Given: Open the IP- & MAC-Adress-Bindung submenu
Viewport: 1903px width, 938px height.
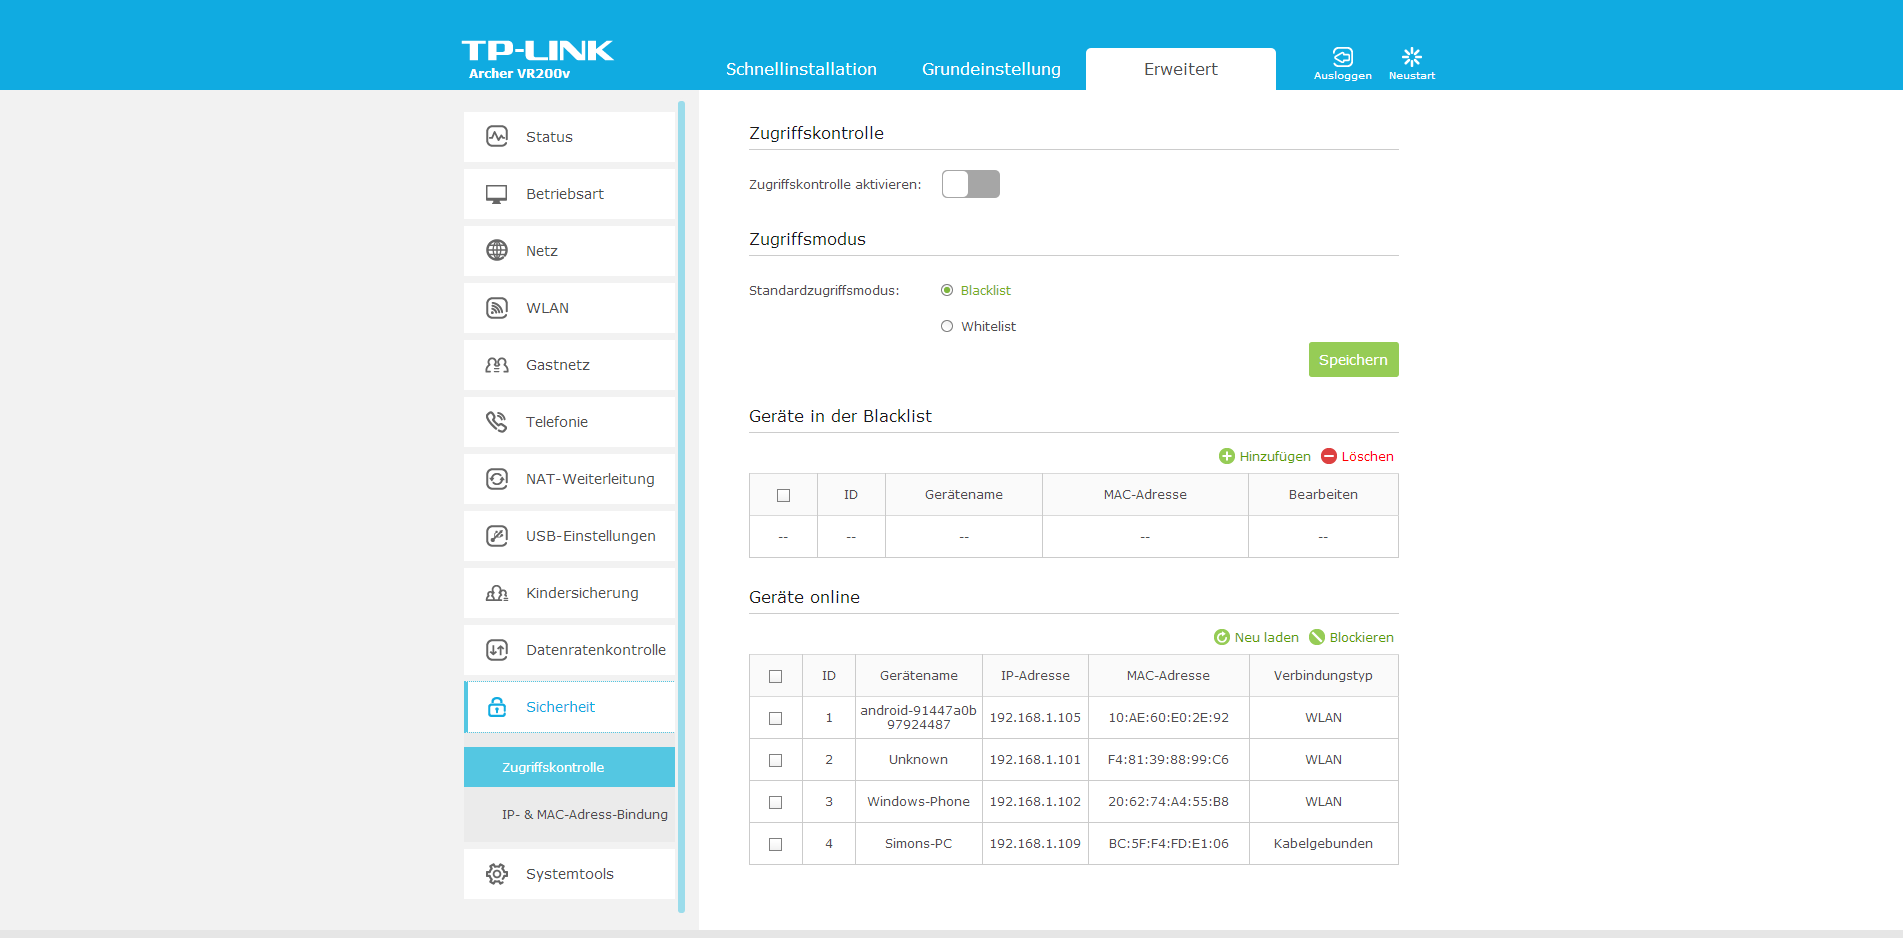Looking at the screenshot, I should (x=584, y=815).
